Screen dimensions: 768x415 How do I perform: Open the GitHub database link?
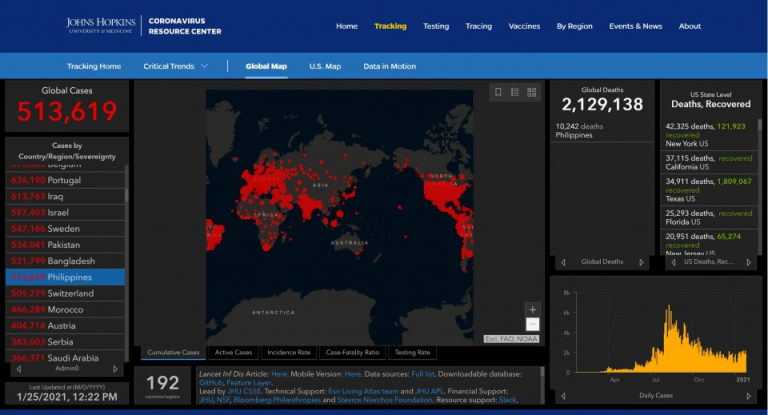click(211, 382)
